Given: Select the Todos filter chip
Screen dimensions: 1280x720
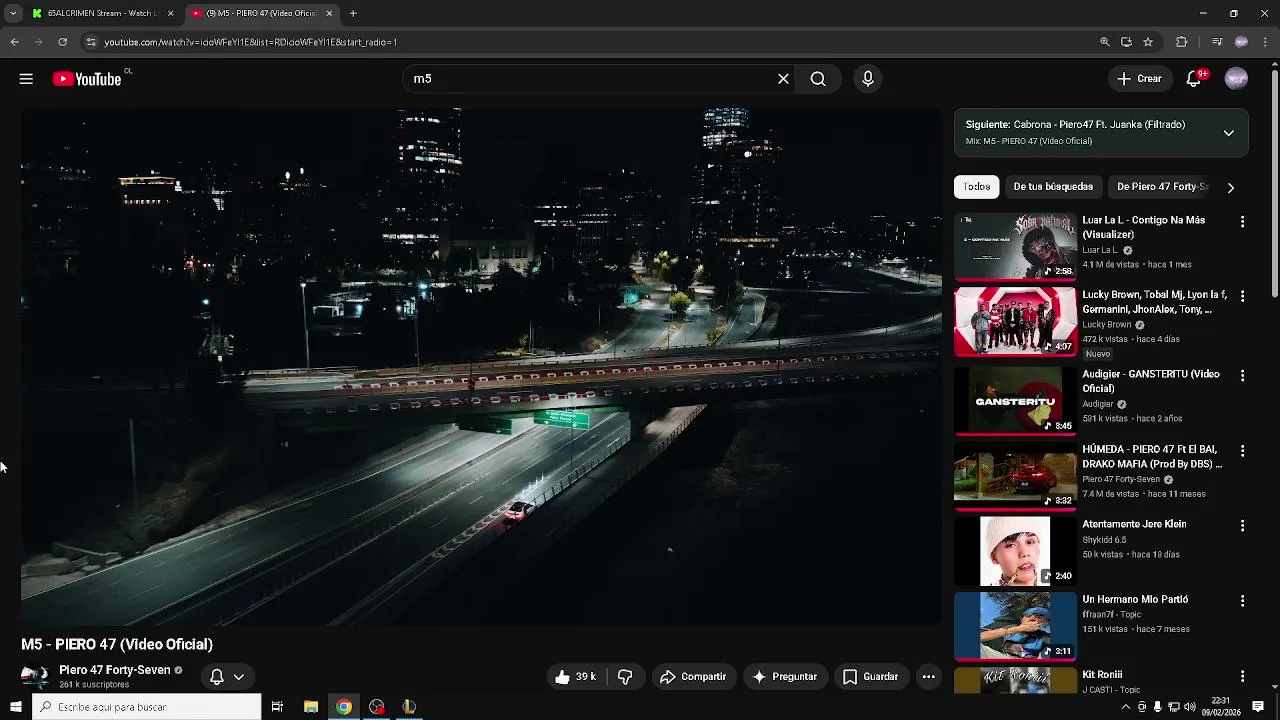Looking at the screenshot, I should click(x=977, y=187).
